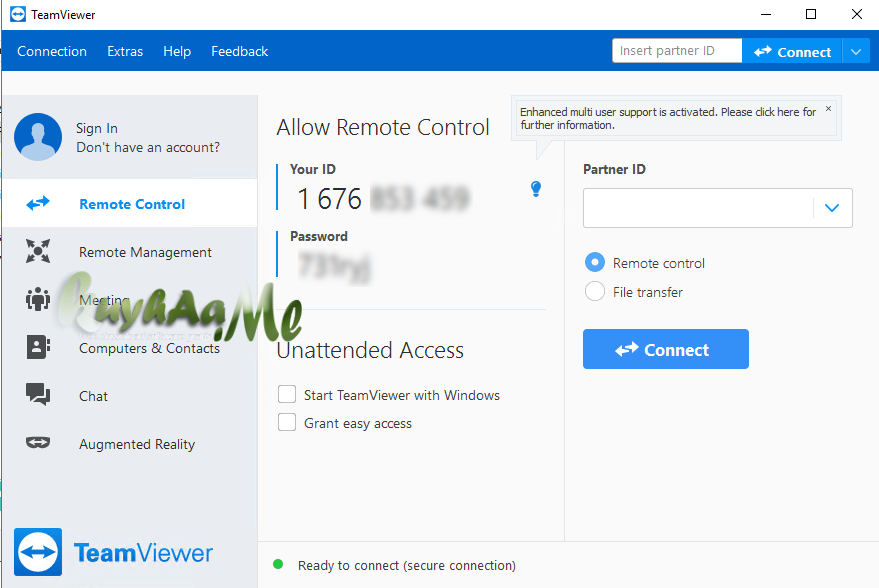Click the green connection status indicator
879x588 pixels.
(x=278, y=564)
